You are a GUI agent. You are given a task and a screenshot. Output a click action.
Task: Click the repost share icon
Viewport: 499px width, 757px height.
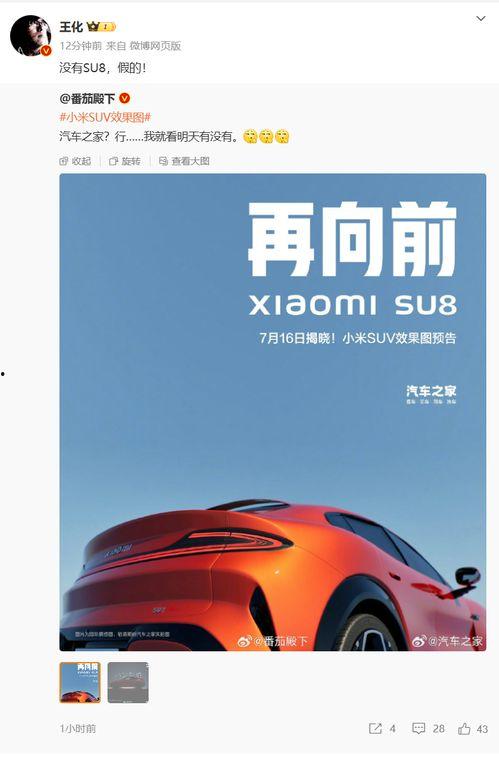375,728
